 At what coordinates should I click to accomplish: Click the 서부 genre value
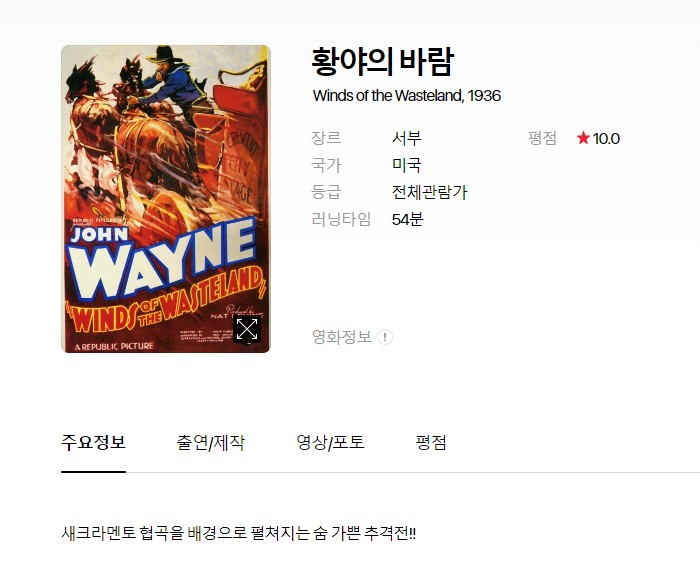pos(406,138)
